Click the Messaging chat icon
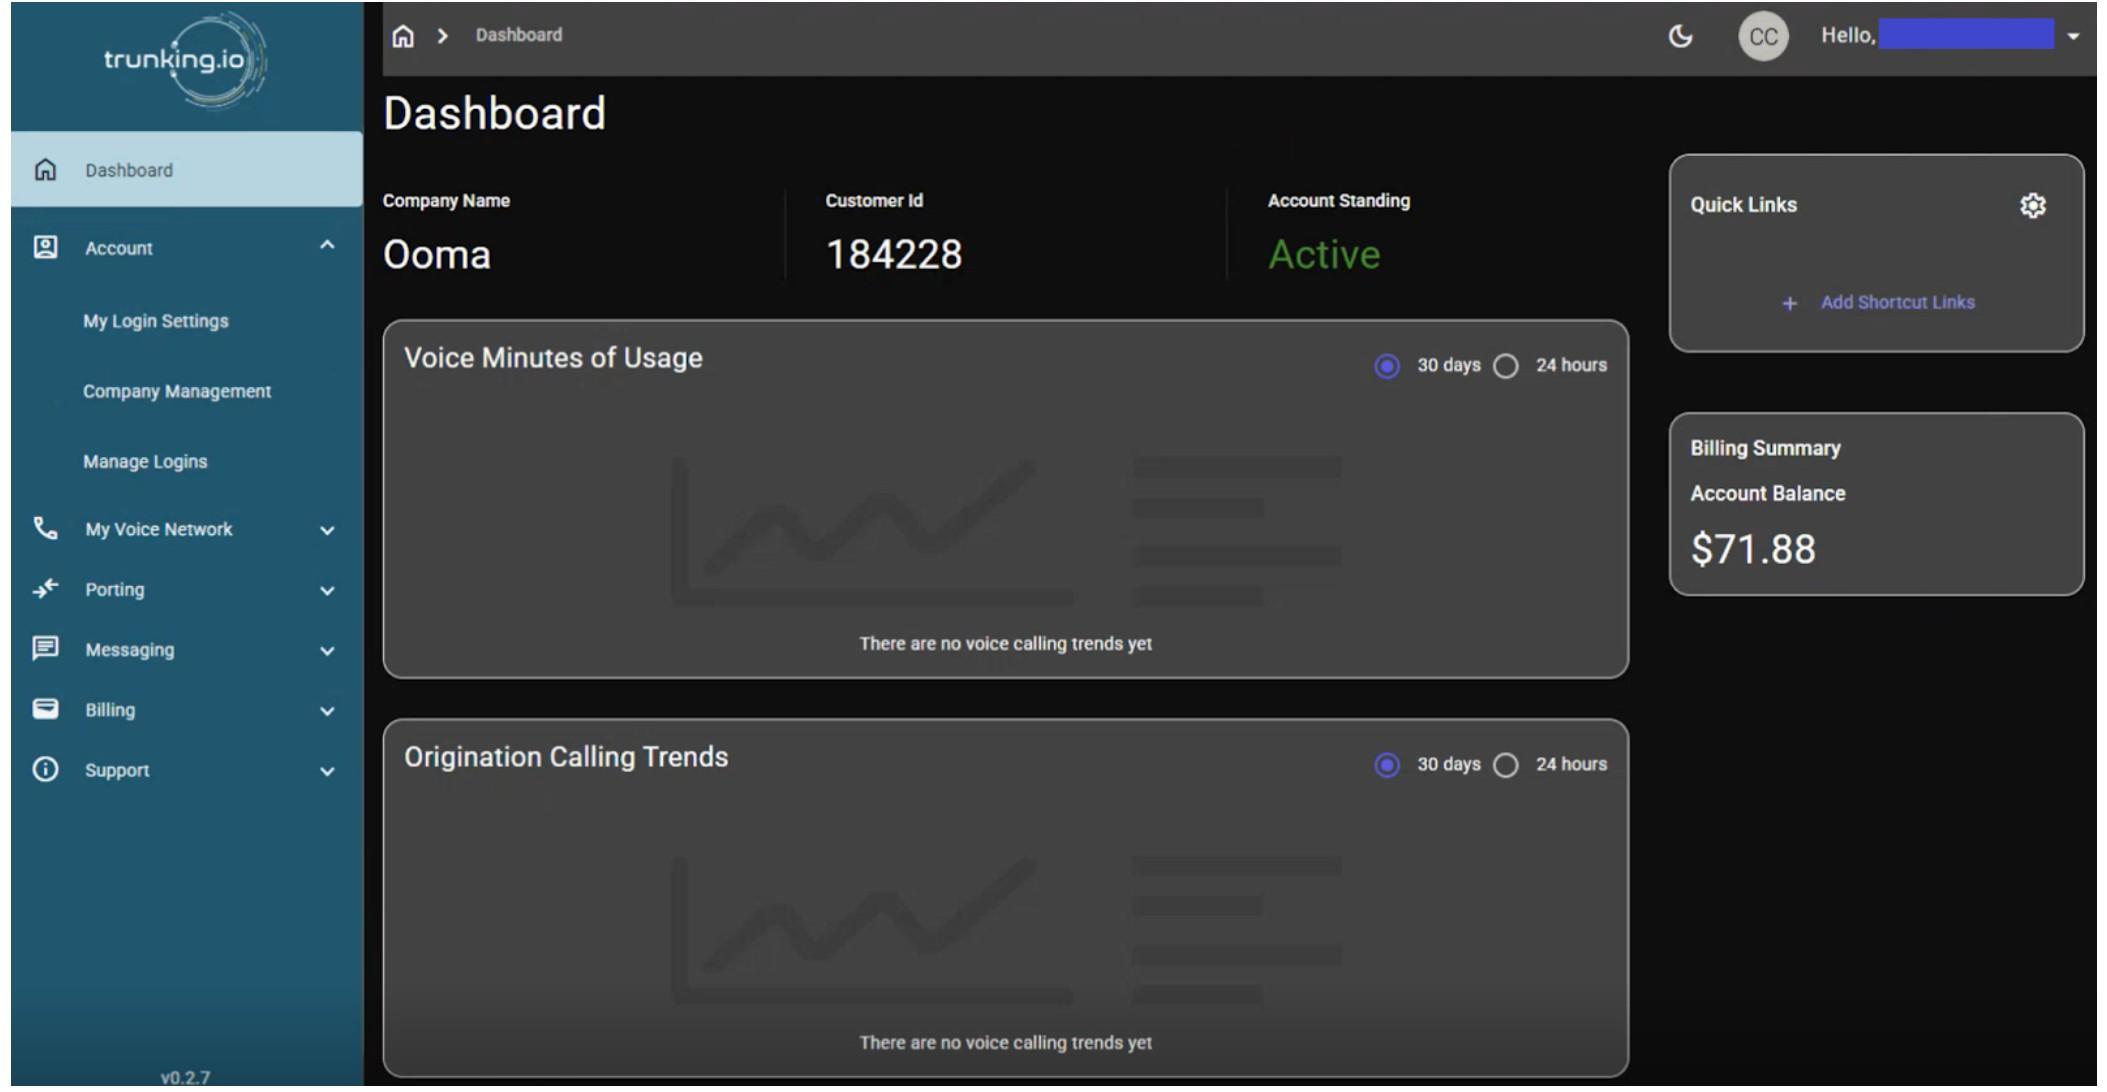Viewport: 2107px width, 1092px height. 45,649
